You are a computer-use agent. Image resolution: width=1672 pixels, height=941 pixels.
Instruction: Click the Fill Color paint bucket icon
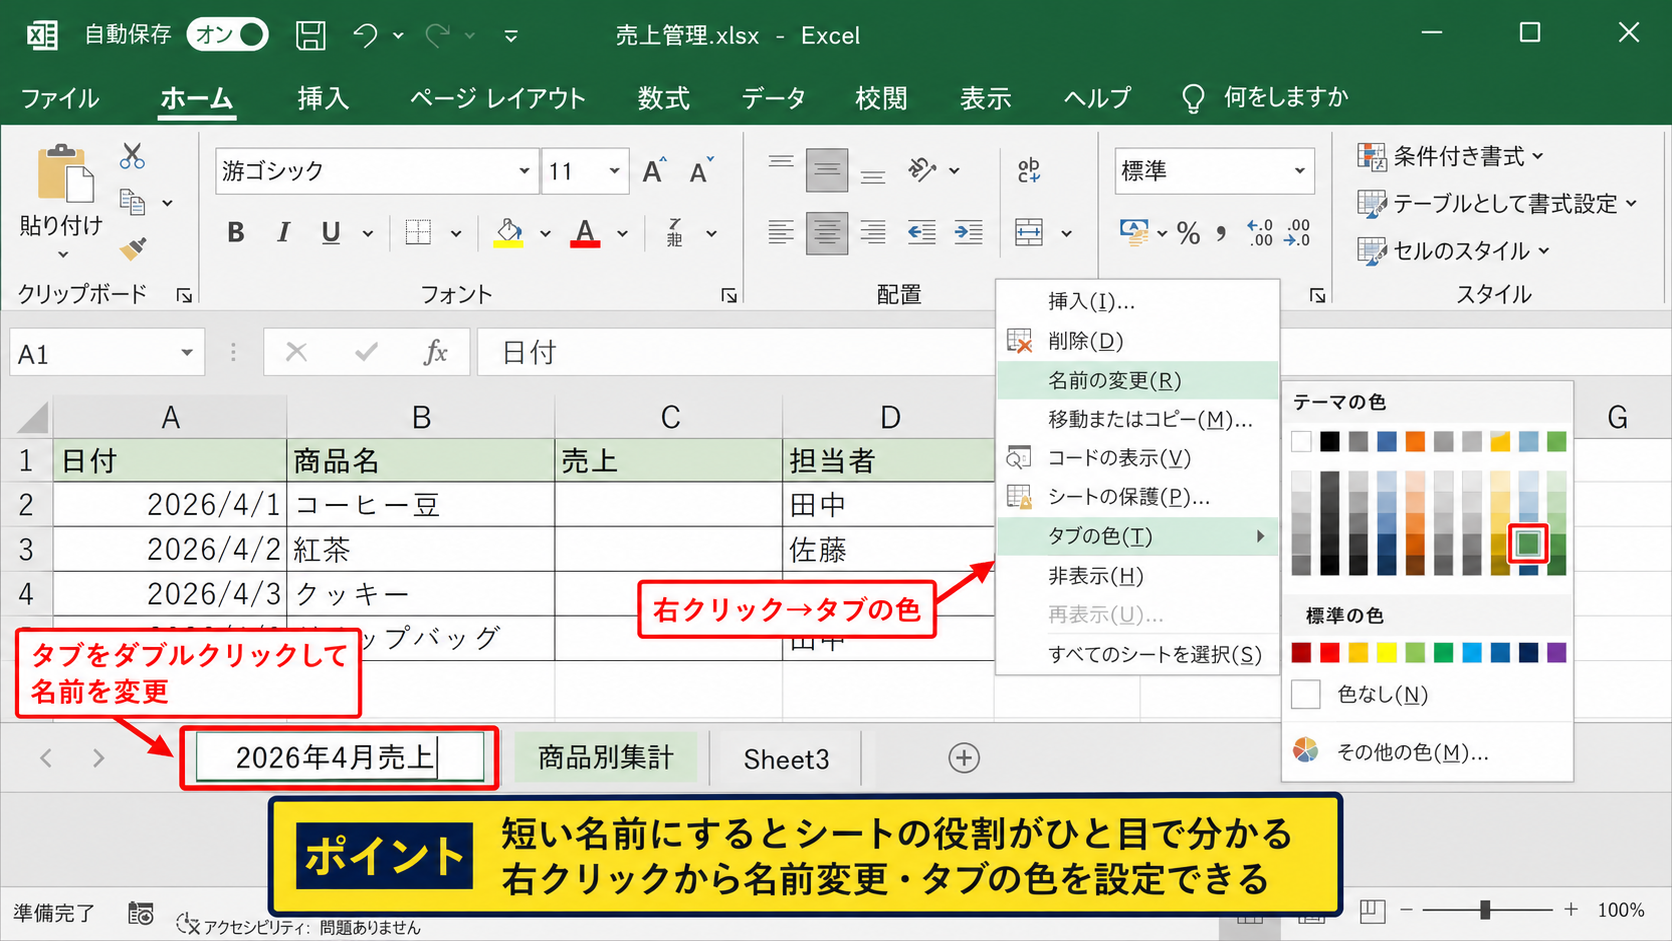pos(509,233)
